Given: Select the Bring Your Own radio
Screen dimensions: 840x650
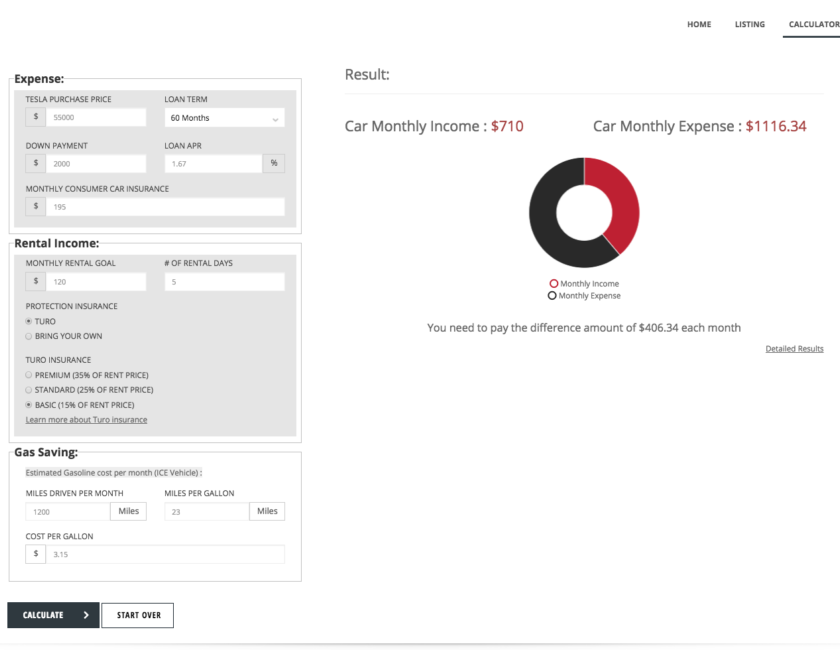Looking at the screenshot, I should click(x=28, y=336).
